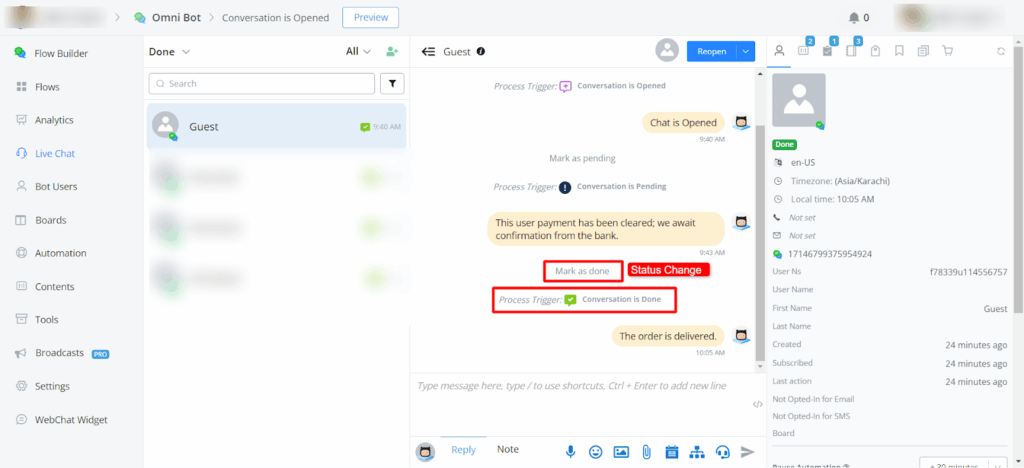Viewport: 1024px width, 468px height.
Task: Go to Analytics in the sidebar
Action: [x=54, y=120]
